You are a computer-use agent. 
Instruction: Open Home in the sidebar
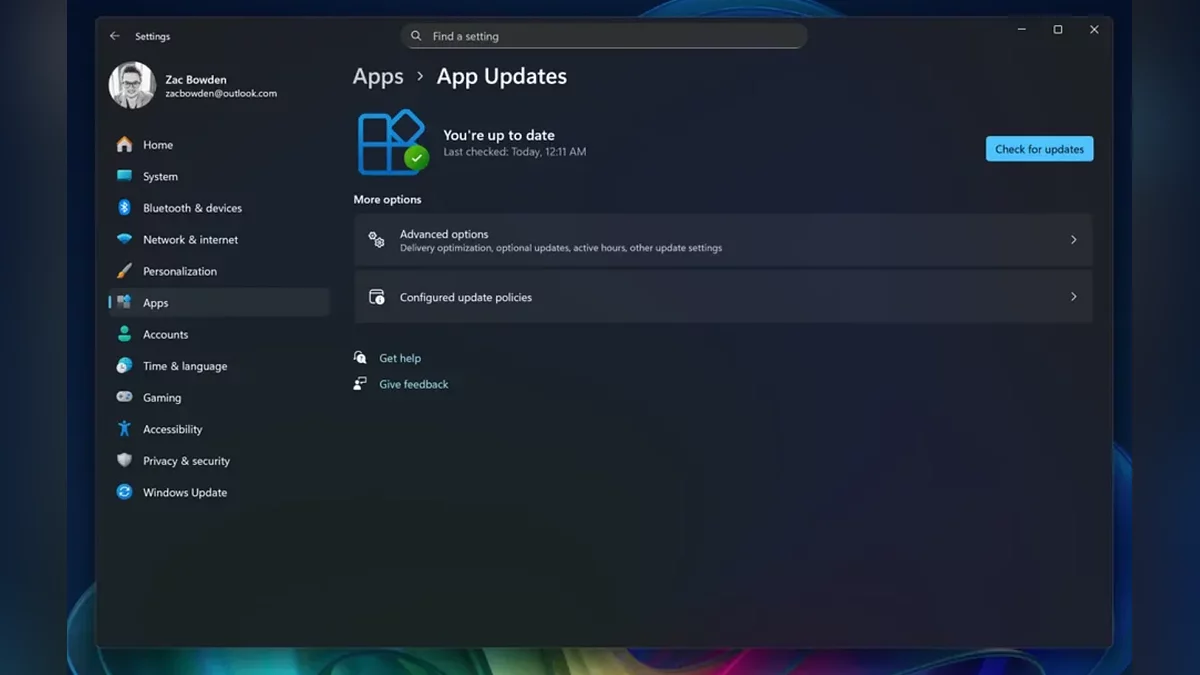[x=219, y=145]
